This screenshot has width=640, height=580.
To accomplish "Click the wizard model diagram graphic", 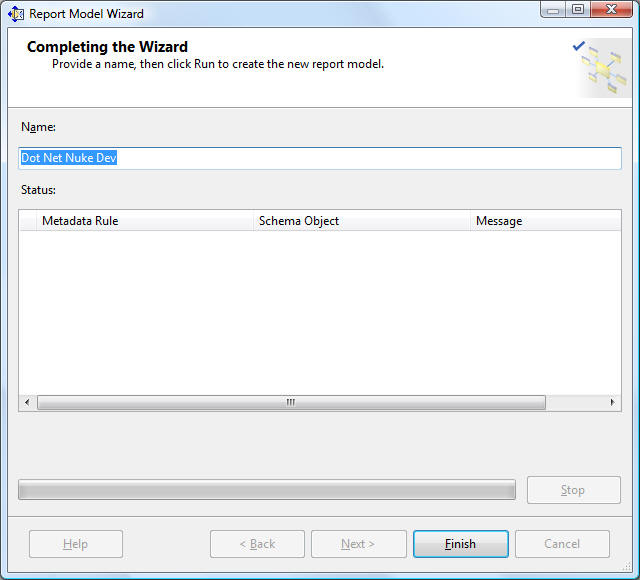I will click(x=601, y=67).
